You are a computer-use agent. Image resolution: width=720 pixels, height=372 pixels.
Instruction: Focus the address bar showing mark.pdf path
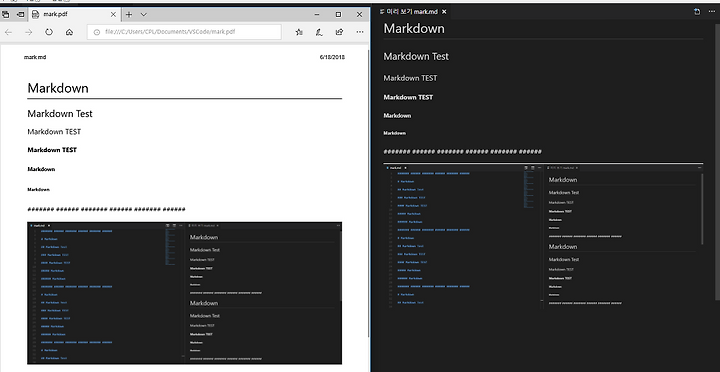pos(184,32)
